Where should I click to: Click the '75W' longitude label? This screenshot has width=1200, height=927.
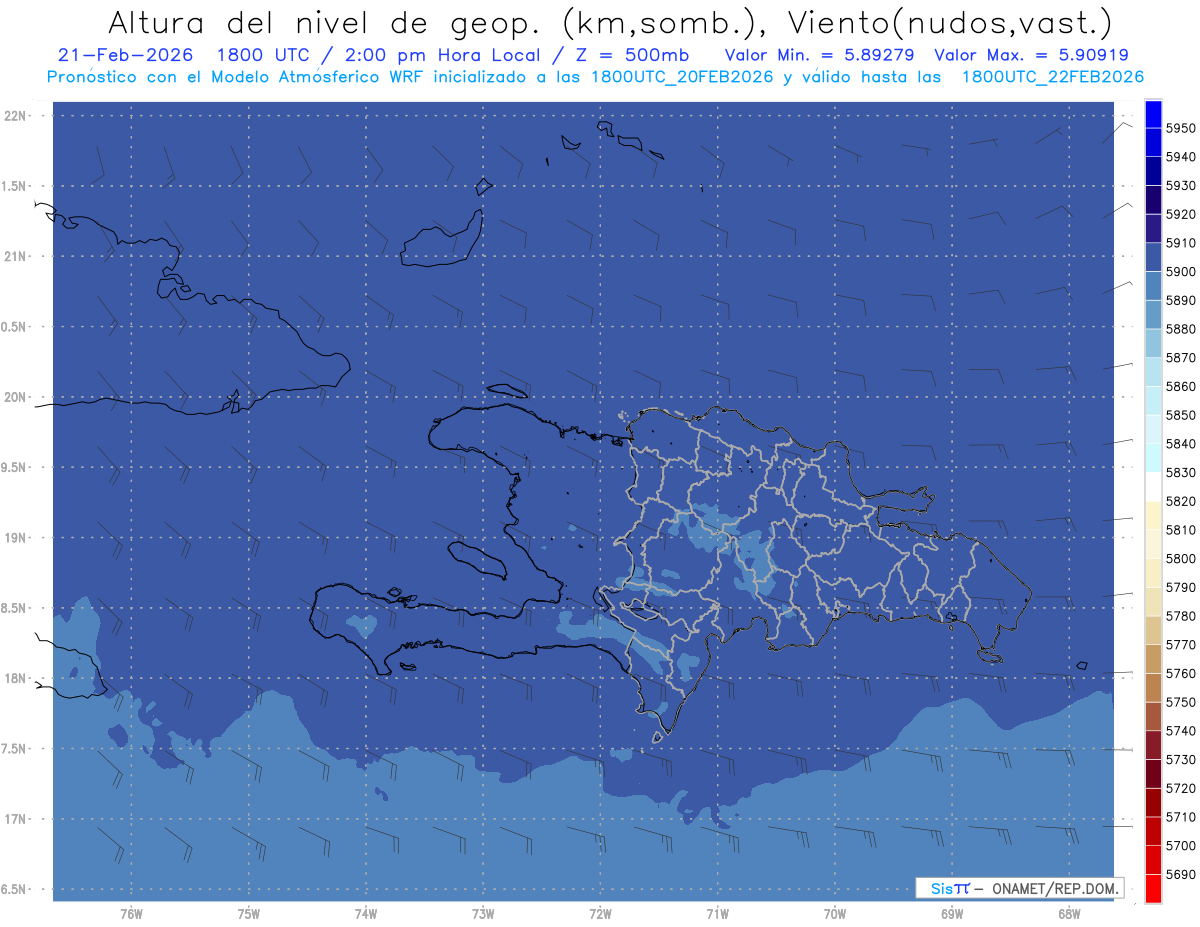249,914
